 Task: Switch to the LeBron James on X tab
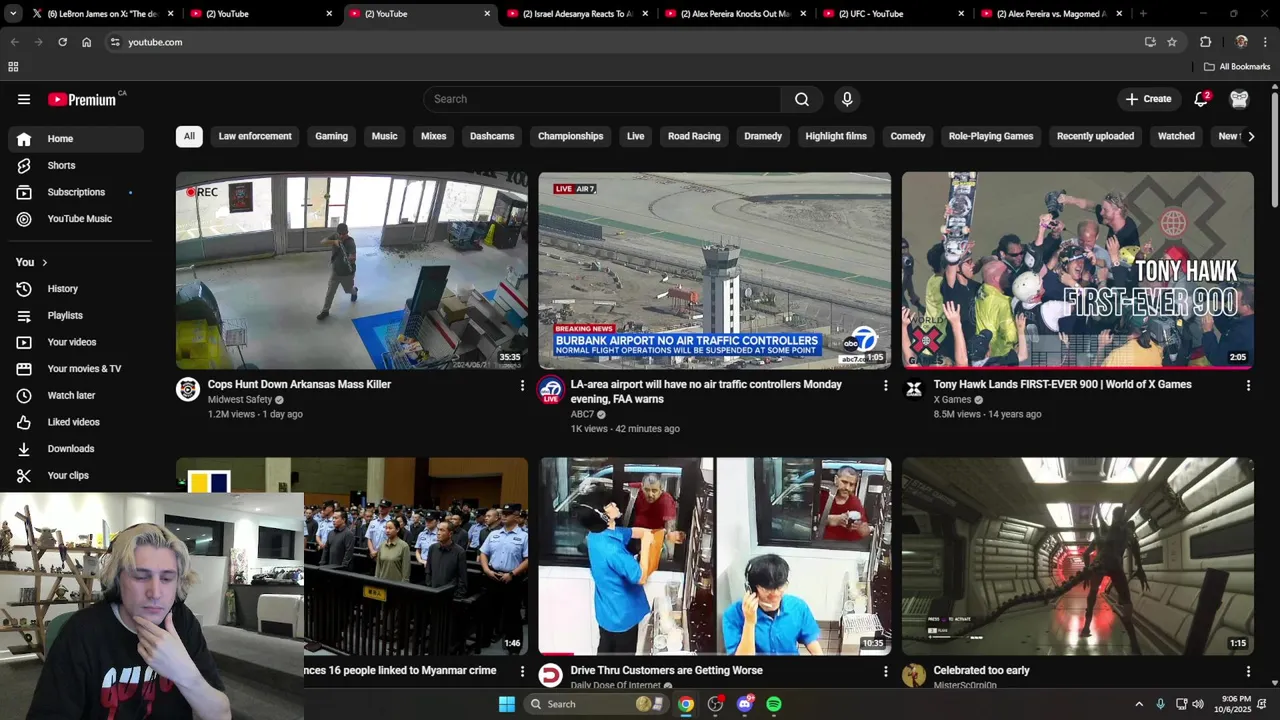point(103,14)
